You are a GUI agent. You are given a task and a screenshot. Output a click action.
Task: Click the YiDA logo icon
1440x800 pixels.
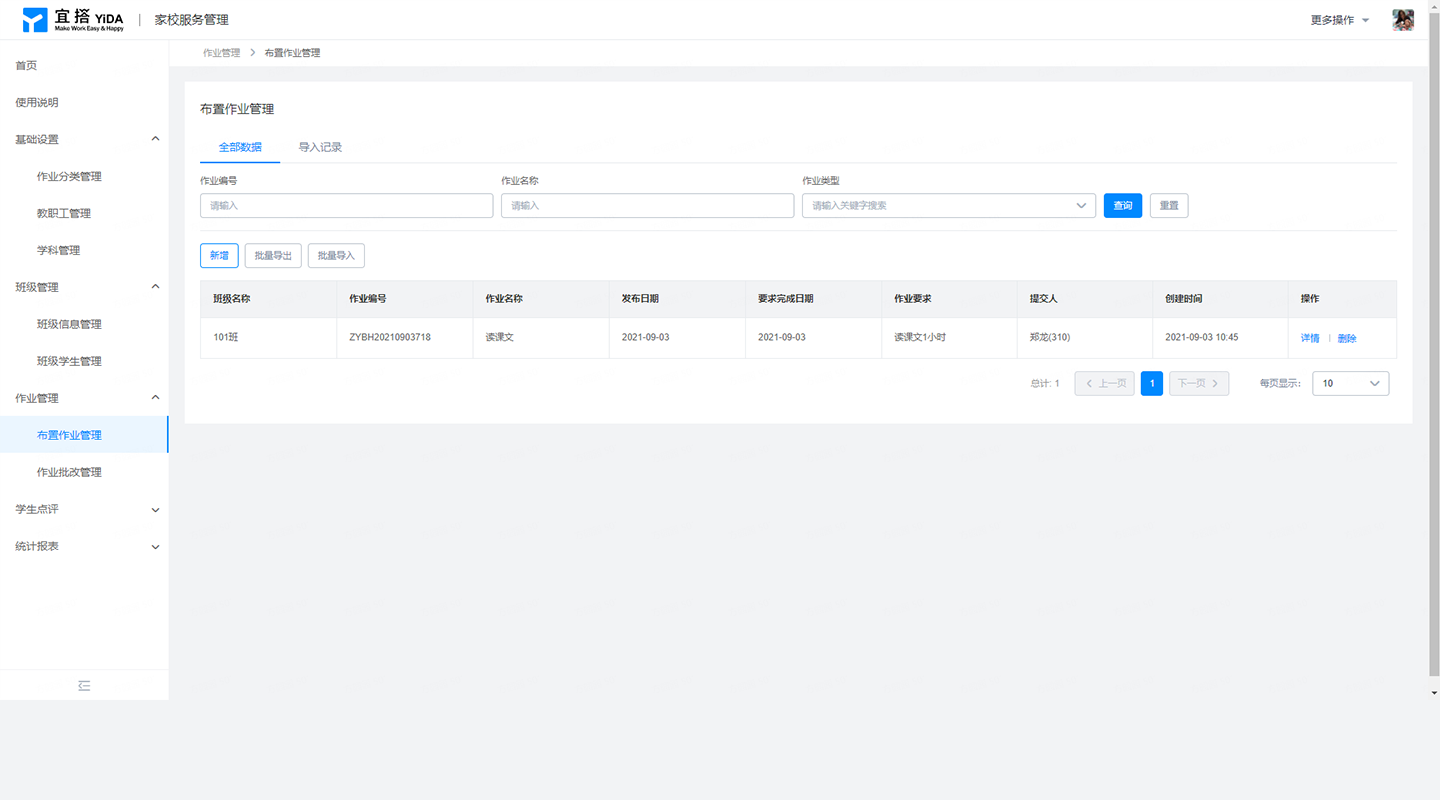pos(35,20)
